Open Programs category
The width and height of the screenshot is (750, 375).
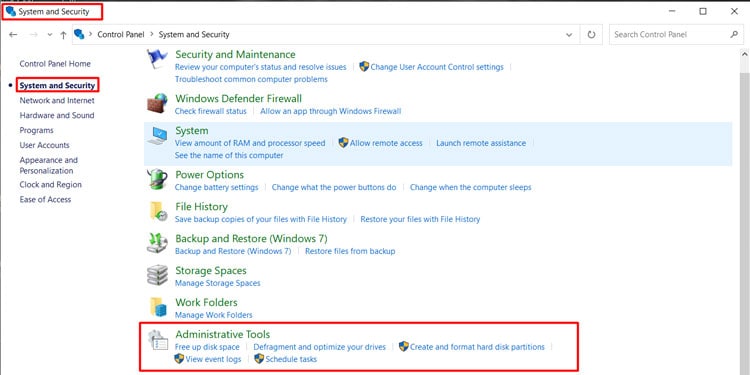pos(36,130)
